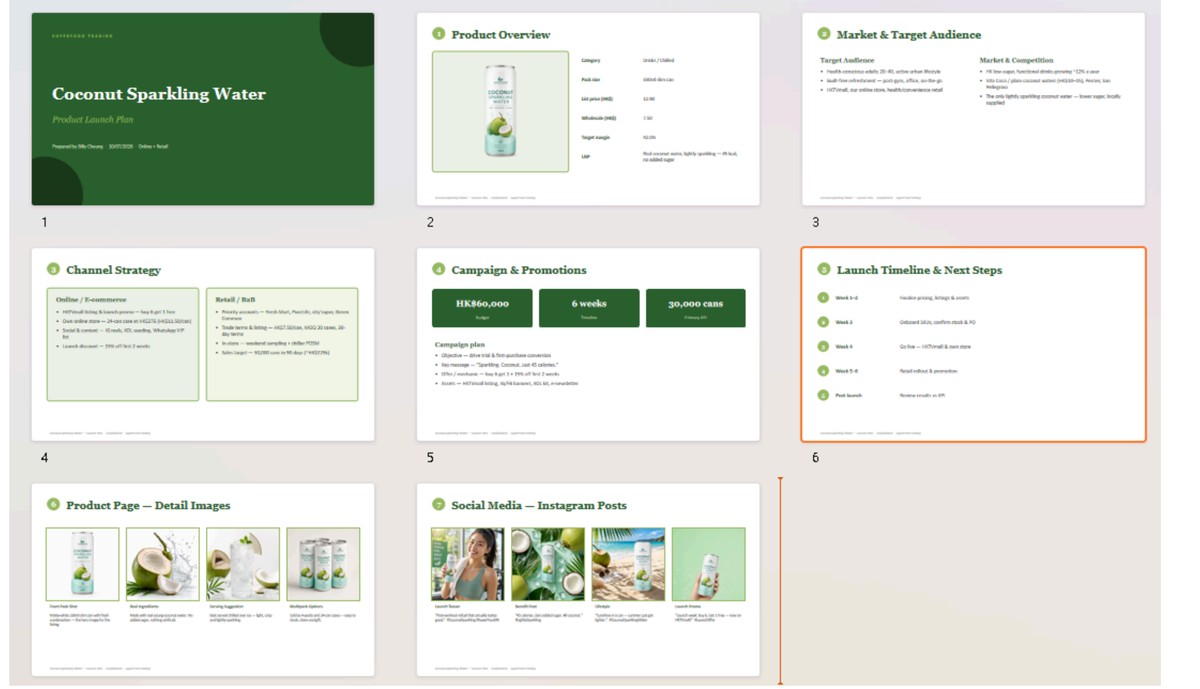This screenshot has height=689, width=1200.
Task: Select the Market & Target Audience slide thumbnail
Action: pyautogui.click(x=973, y=109)
